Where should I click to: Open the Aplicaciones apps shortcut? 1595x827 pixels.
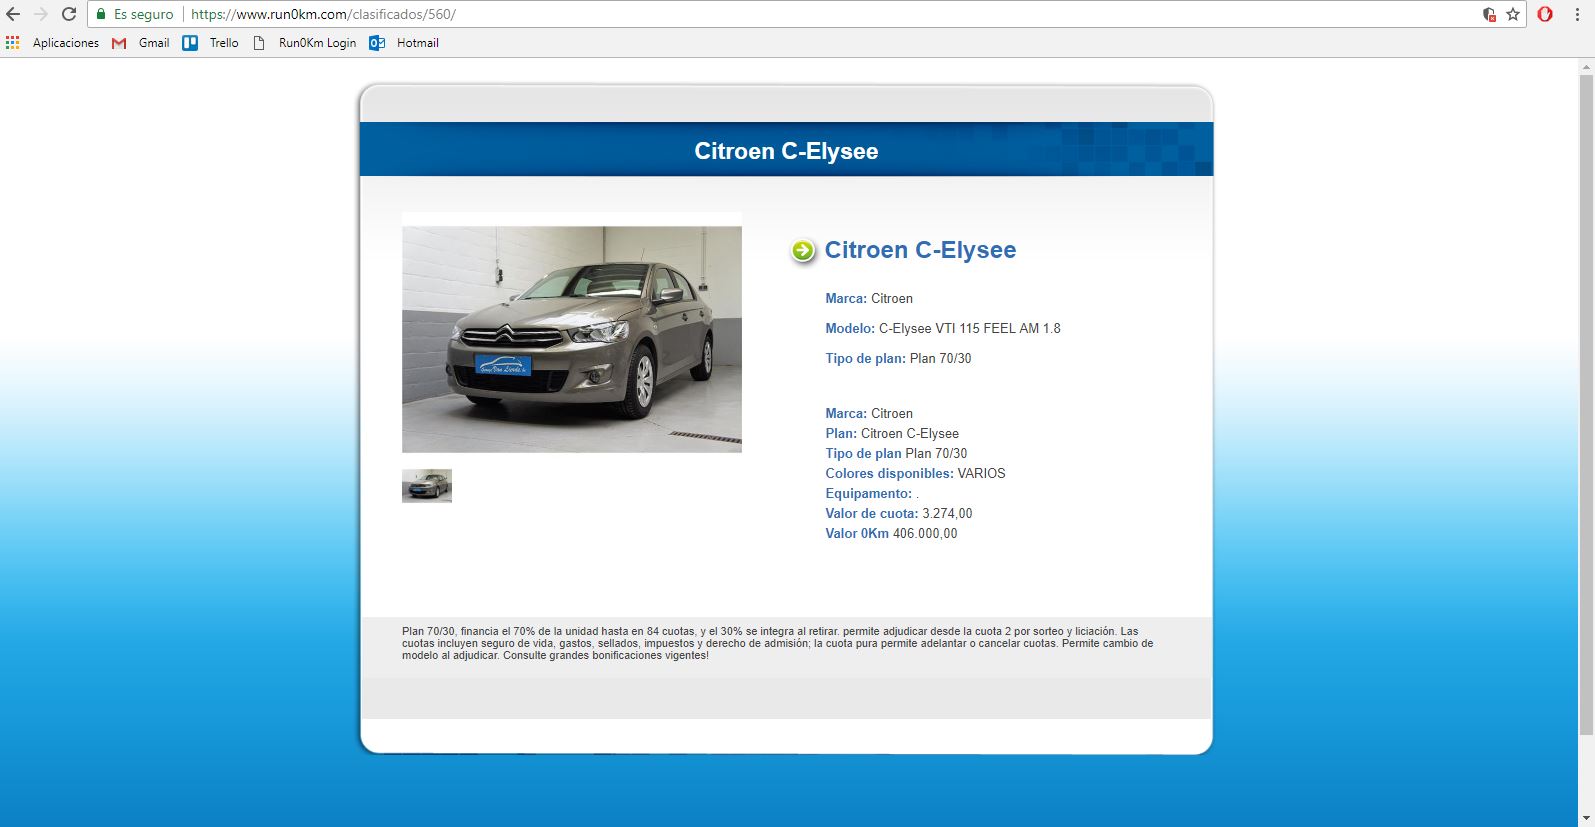(53, 43)
